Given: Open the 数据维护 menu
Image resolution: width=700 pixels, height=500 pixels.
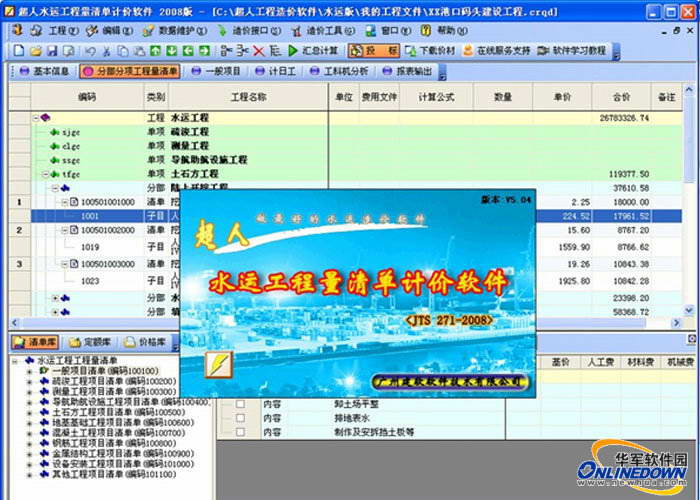Looking at the screenshot, I should click(x=183, y=31).
